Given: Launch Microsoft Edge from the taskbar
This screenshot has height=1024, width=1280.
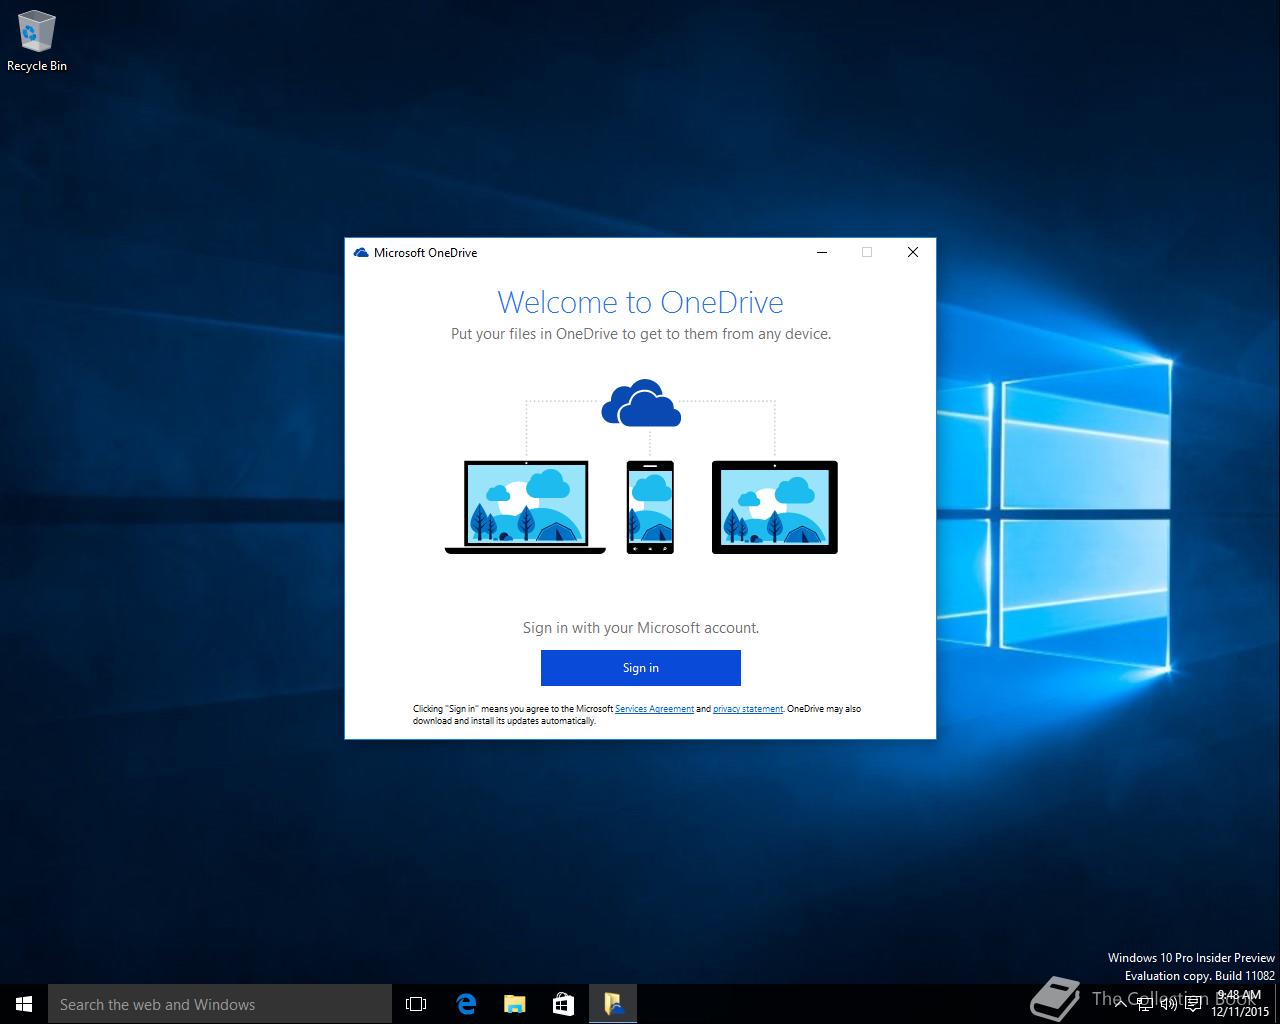Looking at the screenshot, I should pyautogui.click(x=466, y=1004).
